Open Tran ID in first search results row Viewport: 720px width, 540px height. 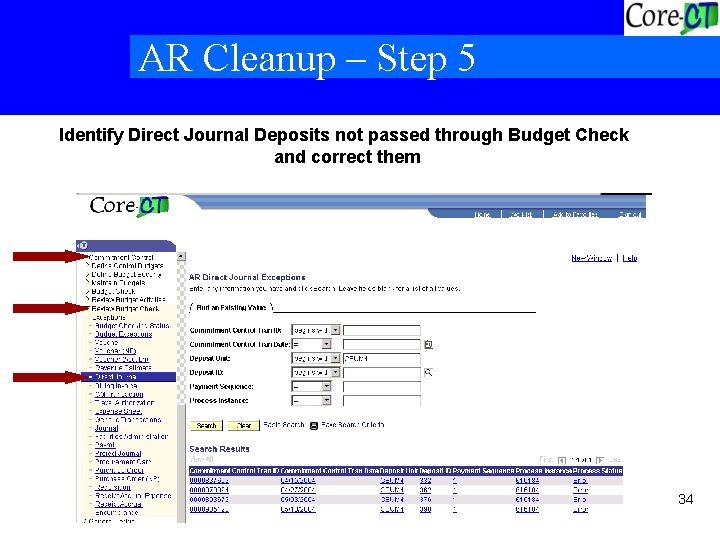(209, 481)
